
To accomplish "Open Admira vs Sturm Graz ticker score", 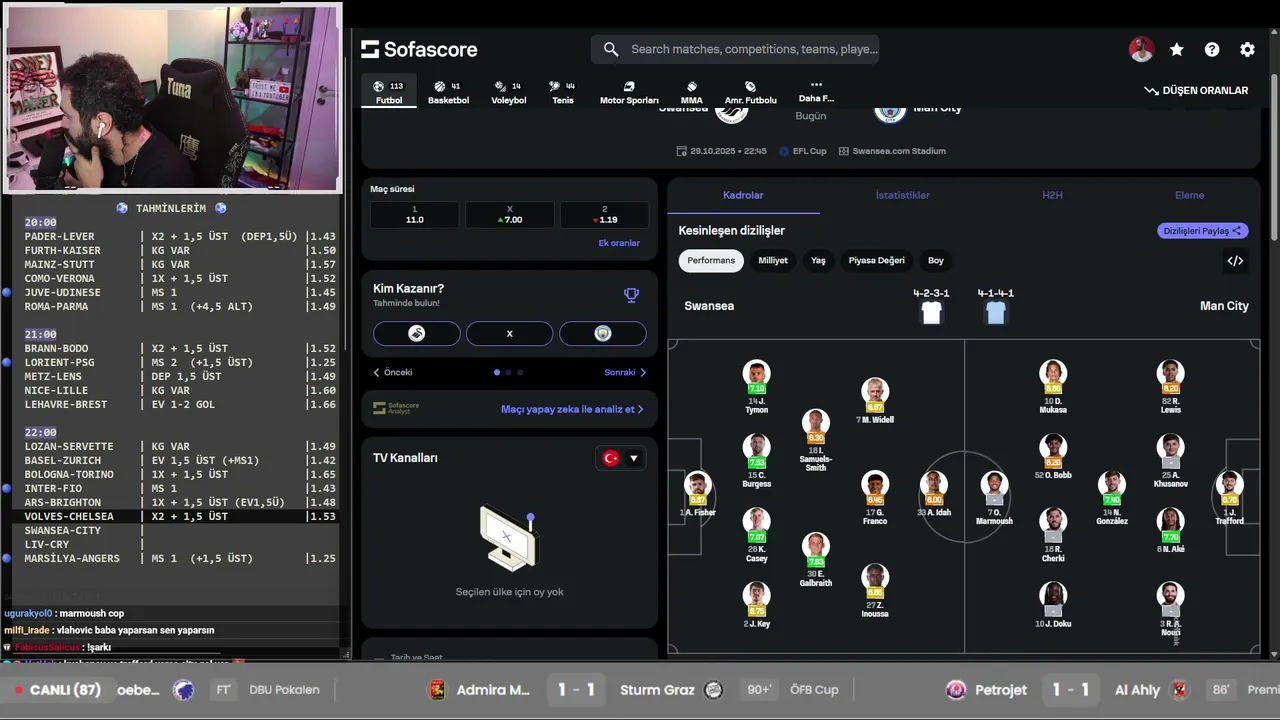I will coord(576,690).
